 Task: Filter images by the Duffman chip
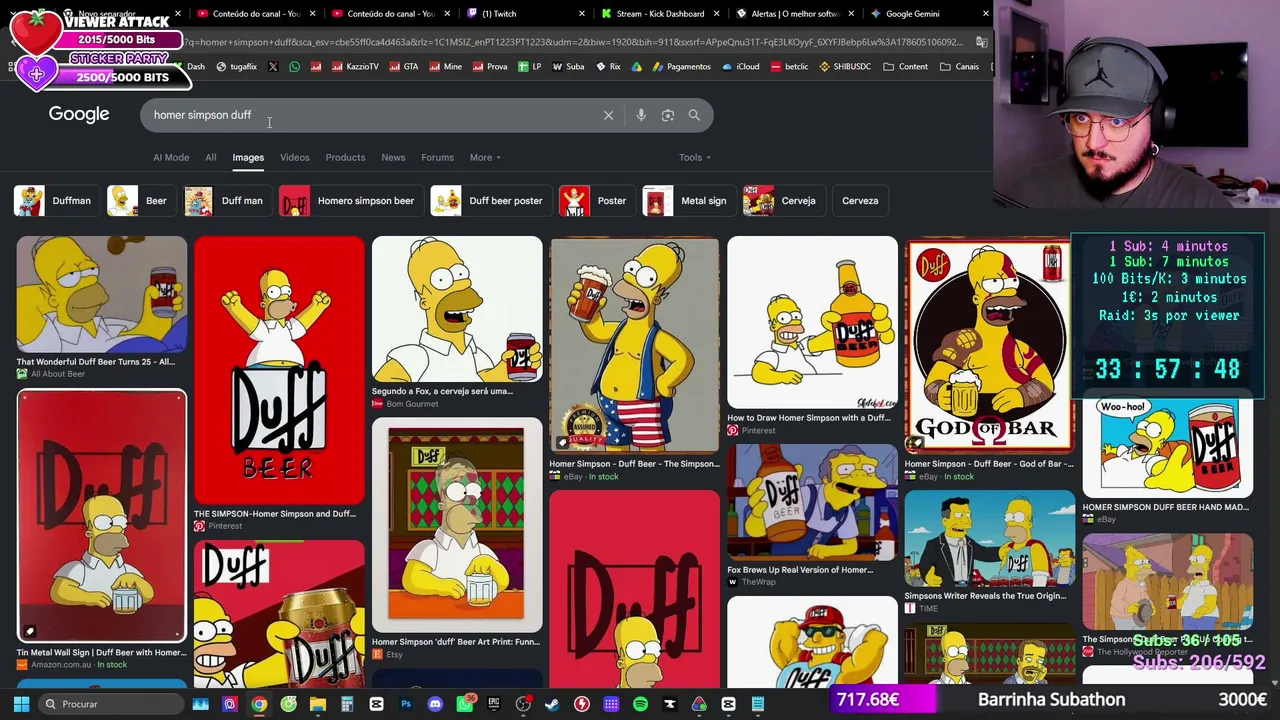tap(56, 201)
